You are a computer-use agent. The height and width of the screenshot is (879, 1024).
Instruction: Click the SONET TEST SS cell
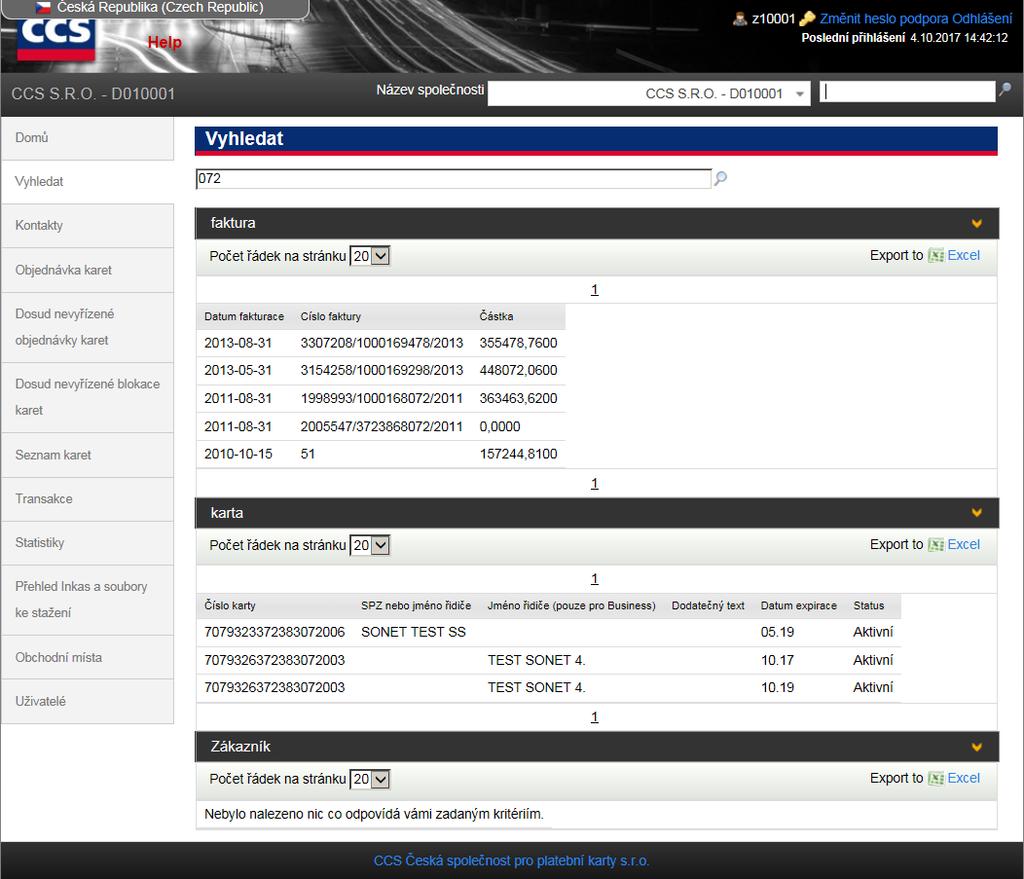(x=413, y=633)
